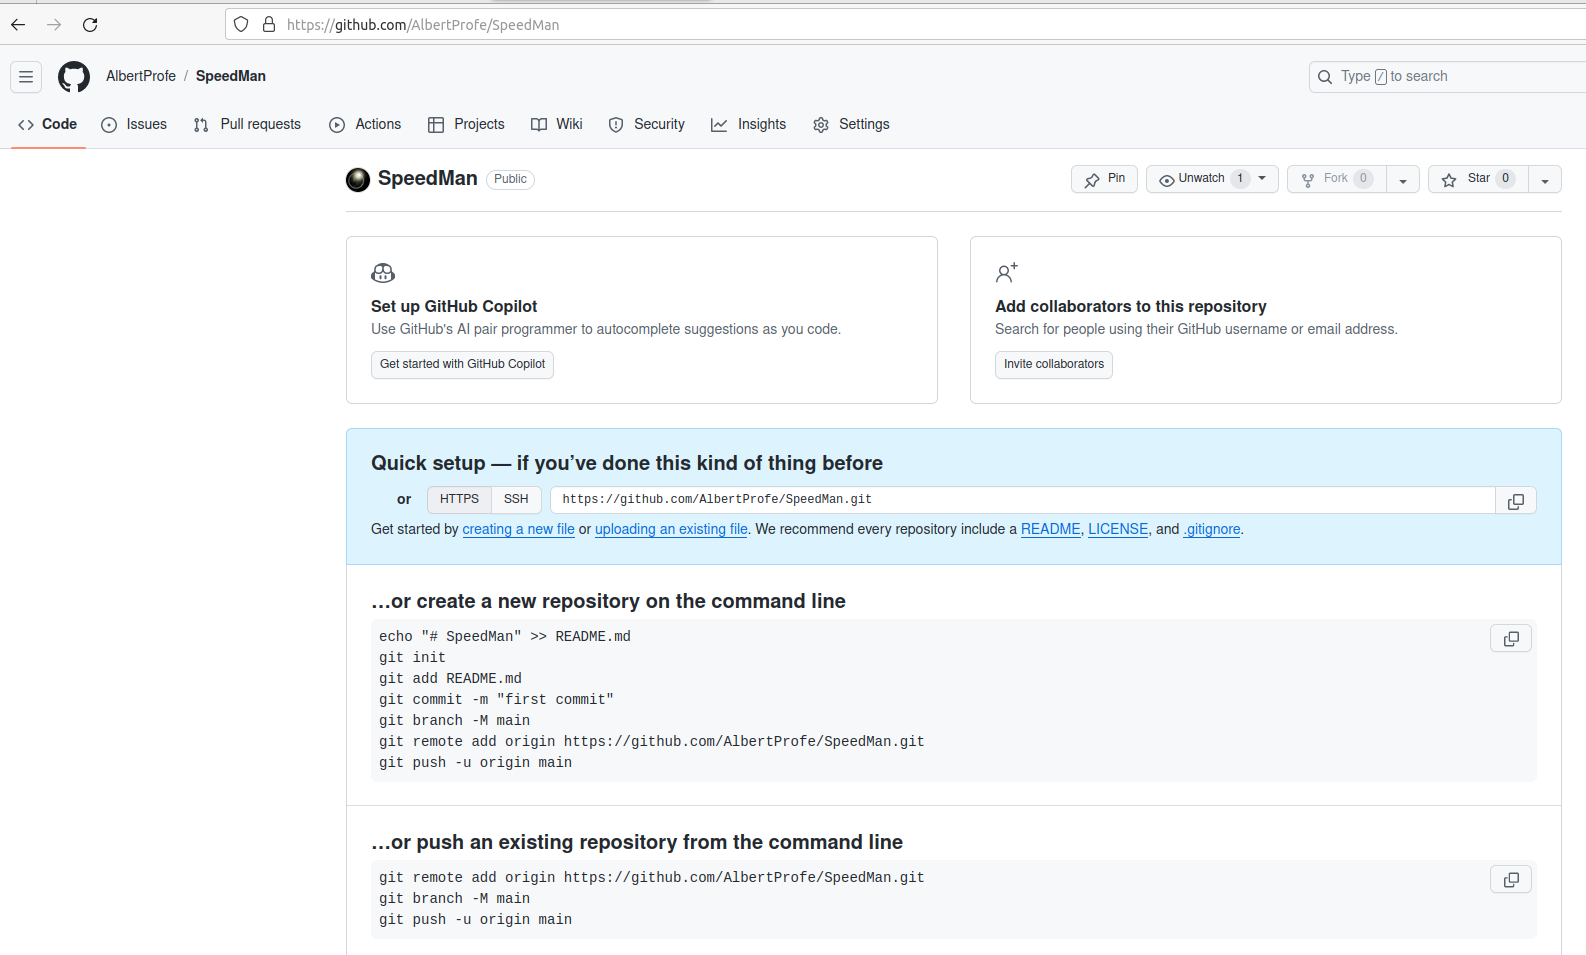Click the add collaborator person icon

tap(1006, 272)
